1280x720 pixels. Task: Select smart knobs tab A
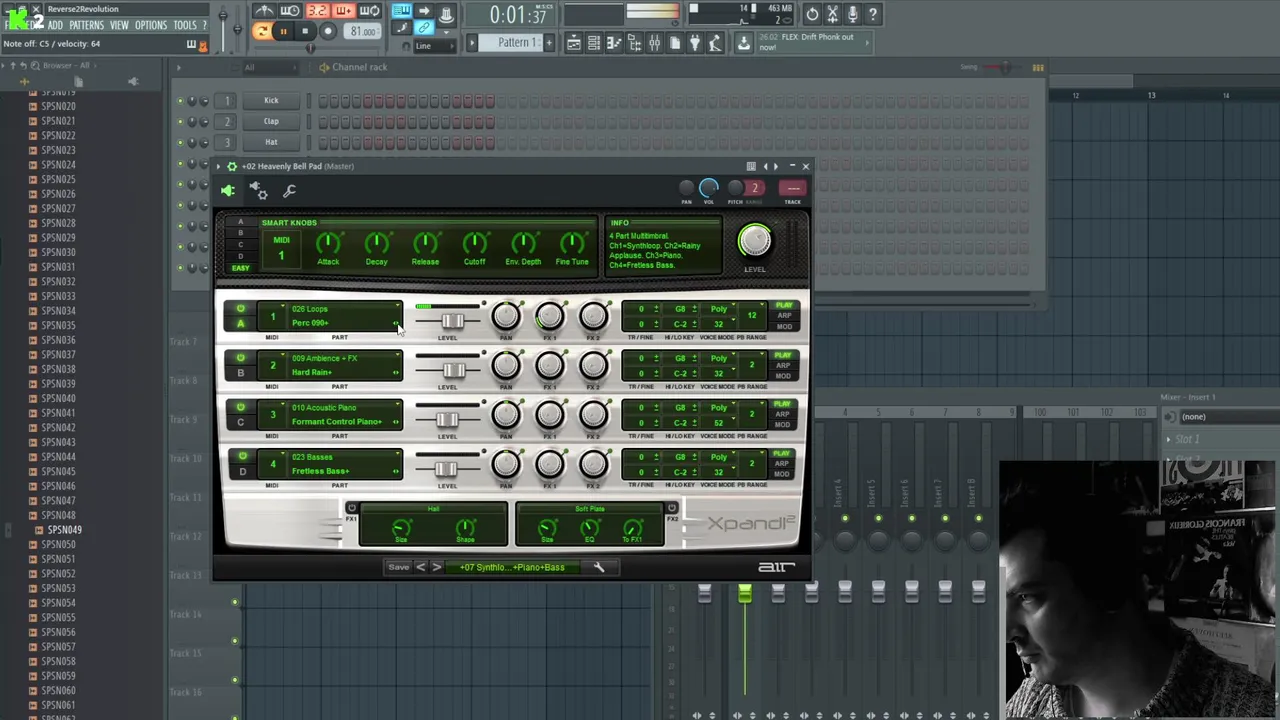pyautogui.click(x=240, y=222)
